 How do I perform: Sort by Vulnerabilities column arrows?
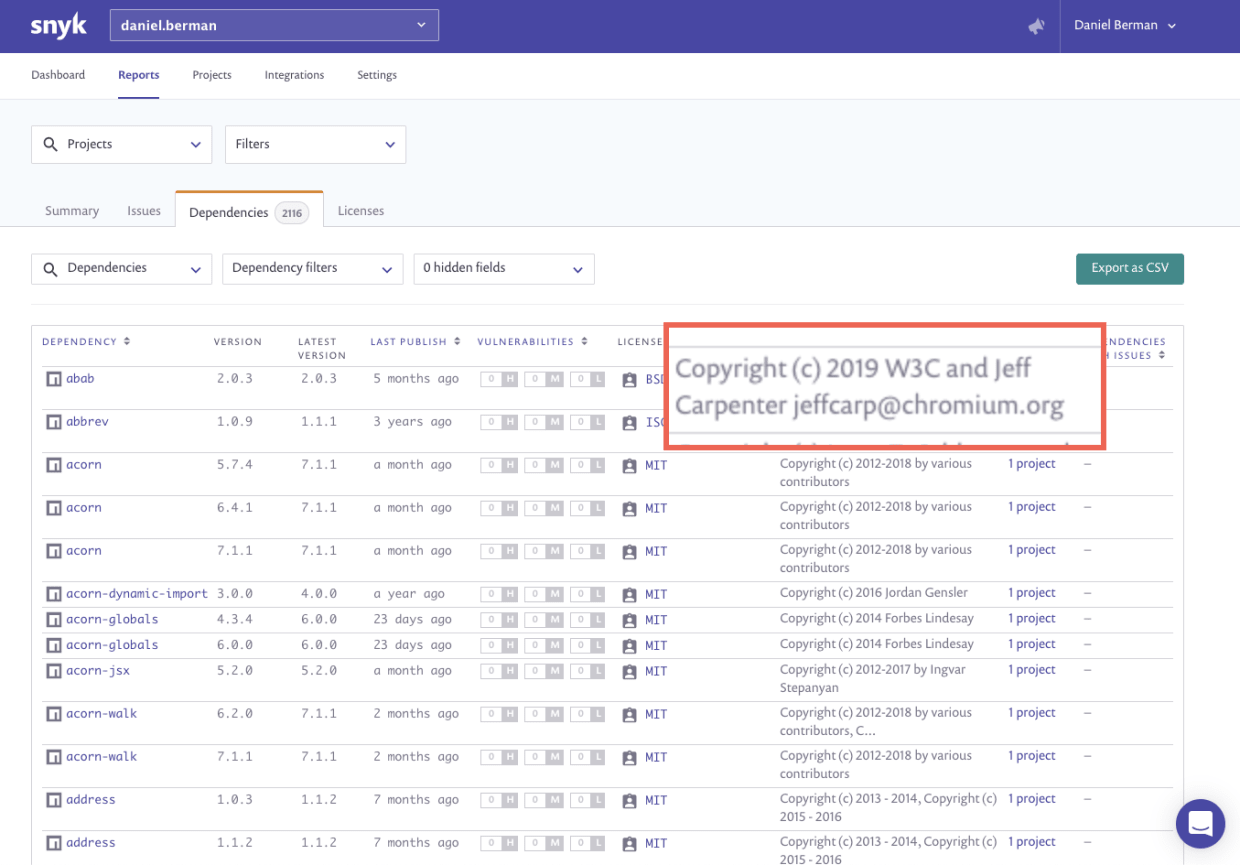584,342
